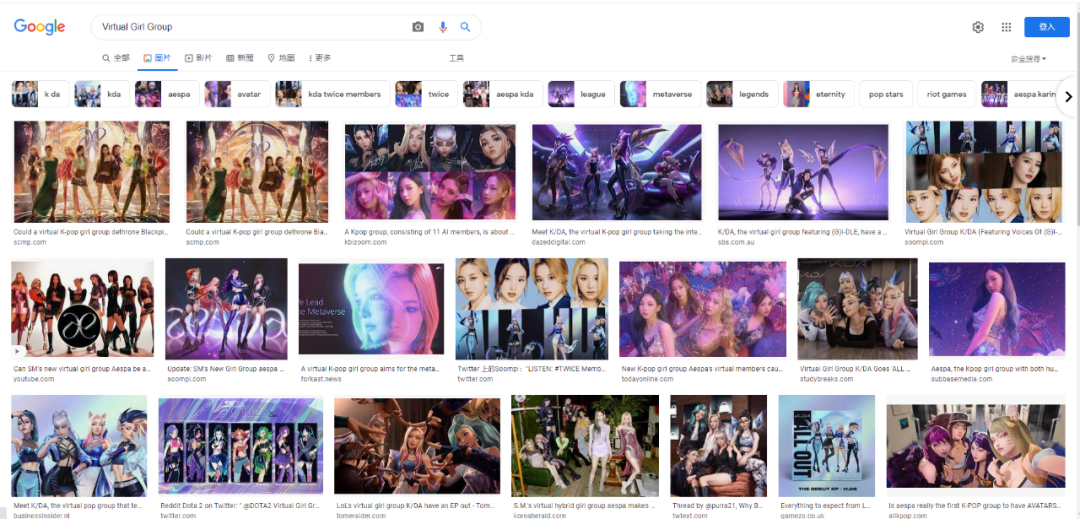Select the 'pop stars' chip
This screenshot has height=519, width=1080.
(886, 94)
